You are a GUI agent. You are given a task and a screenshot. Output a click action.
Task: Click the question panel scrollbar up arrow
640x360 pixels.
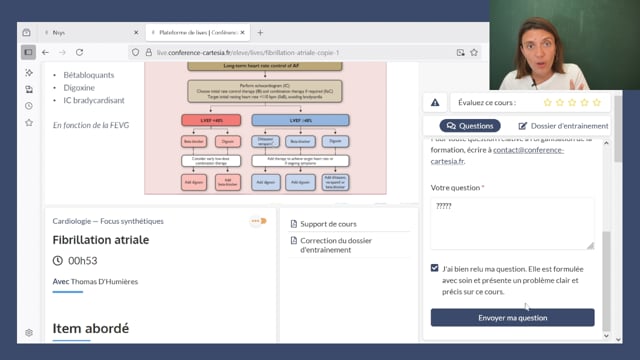(x=606, y=143)
